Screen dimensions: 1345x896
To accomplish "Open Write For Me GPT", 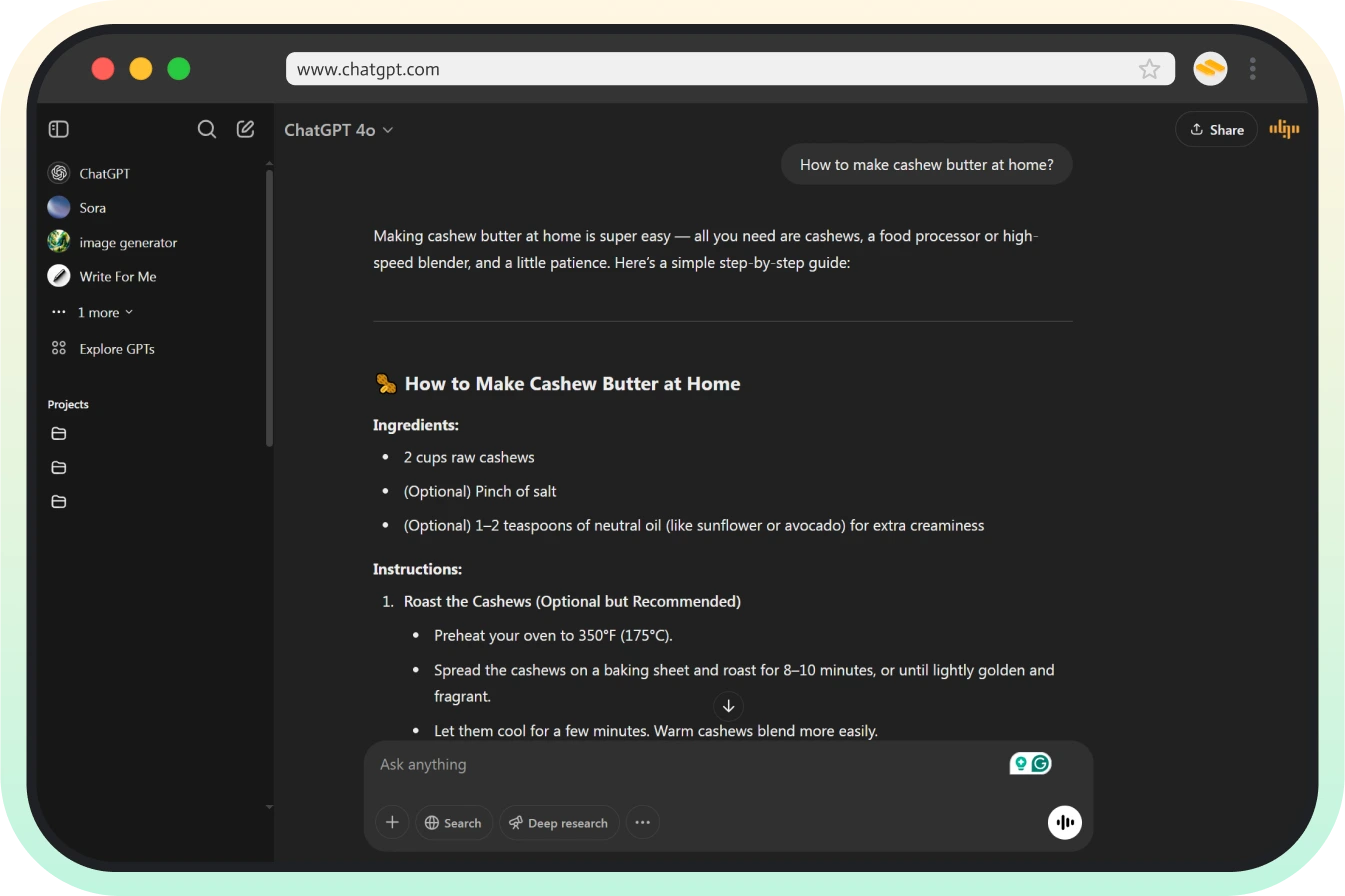I will pyautogui.click(x=117, y=276).
